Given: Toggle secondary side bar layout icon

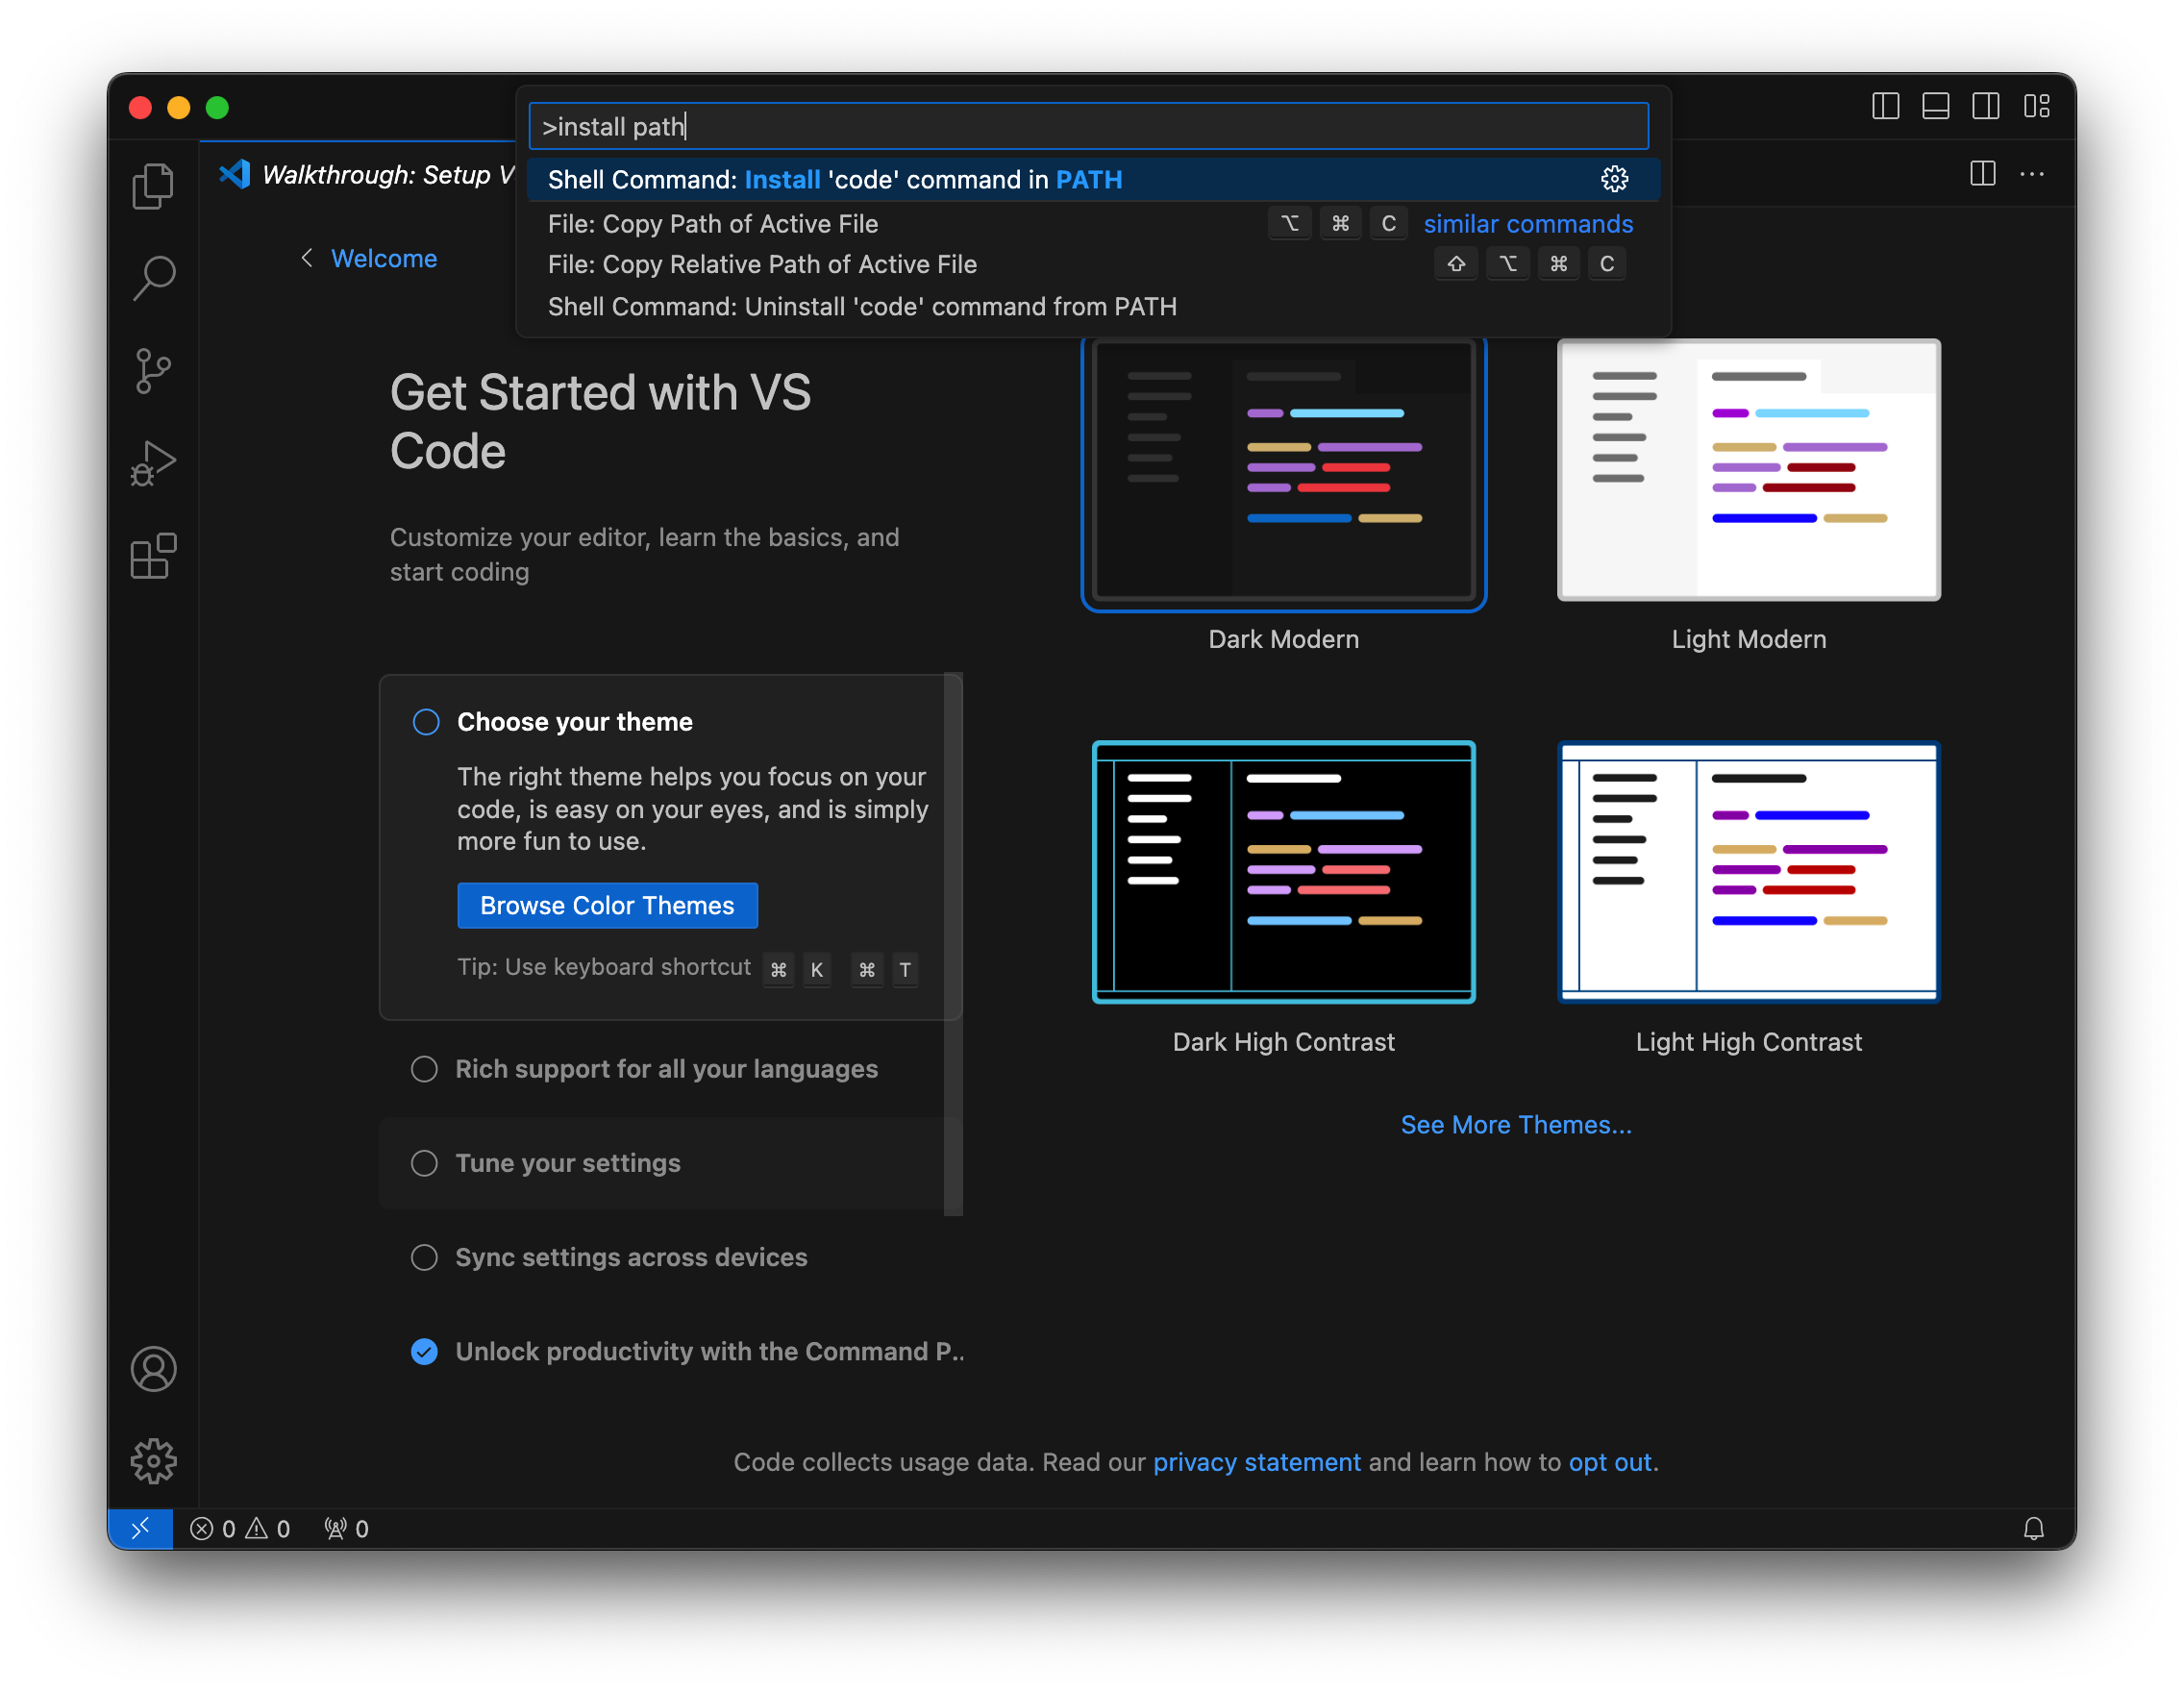Looking at the screenshot, I should click(x=1985, y=106).
